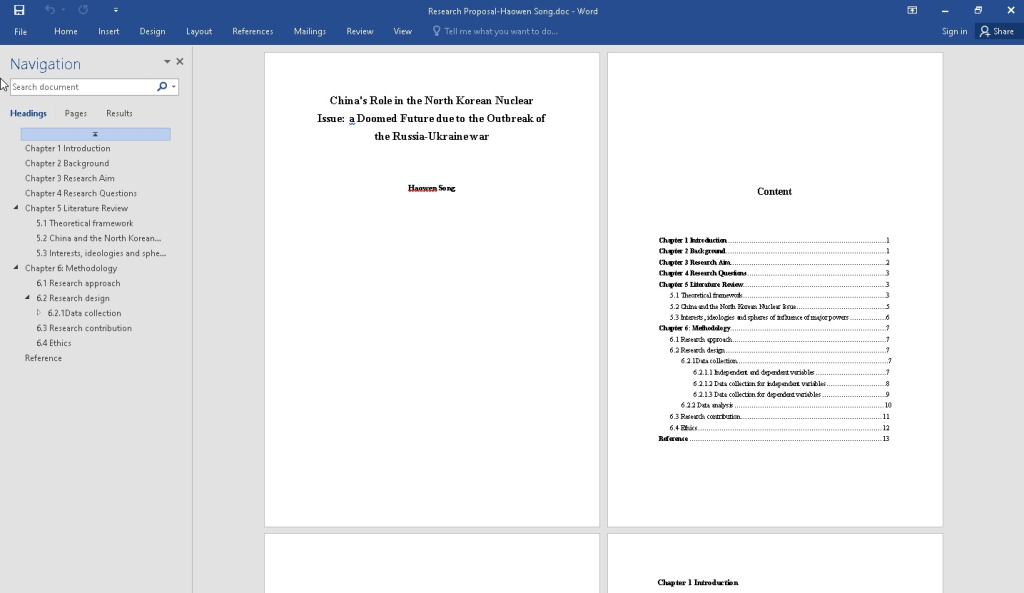The height and width of the screenshot is (593, 1024).
Task: Go to 6.2 Research design heading
Action: tap(73, 298)
